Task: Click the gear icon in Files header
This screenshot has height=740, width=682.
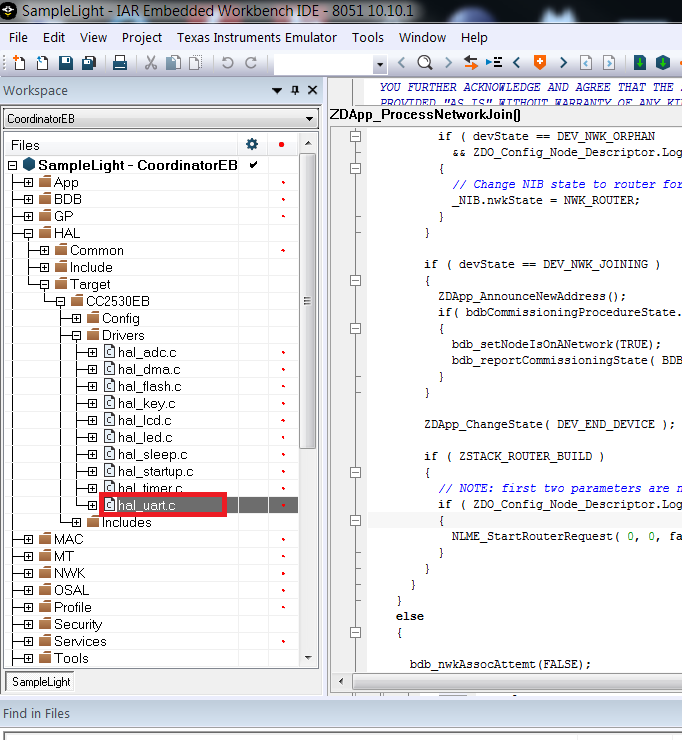Action: [x=252, y=144]
